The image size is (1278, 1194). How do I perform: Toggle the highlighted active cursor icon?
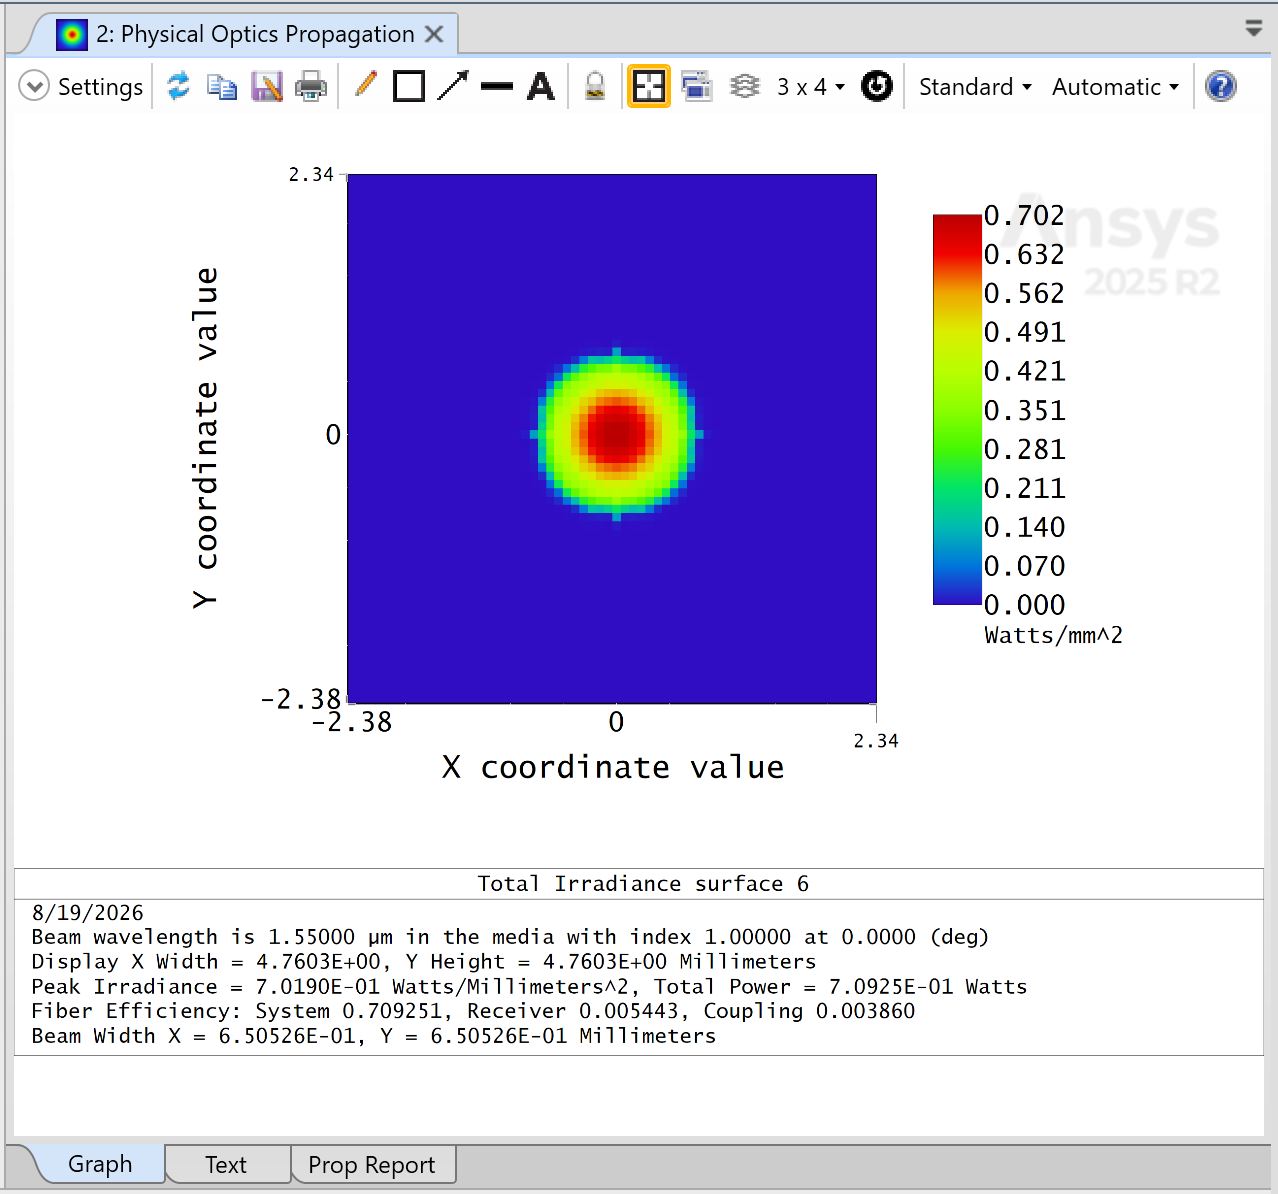pyautogui.click(x=649, y=86)
